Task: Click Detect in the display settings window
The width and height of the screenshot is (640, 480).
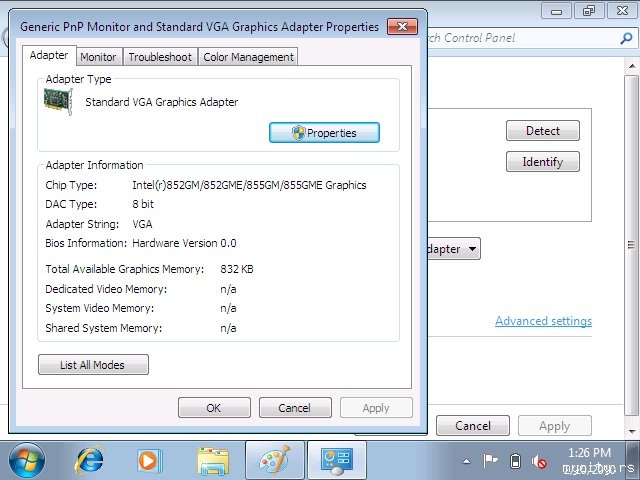Action: click(543, 131)
